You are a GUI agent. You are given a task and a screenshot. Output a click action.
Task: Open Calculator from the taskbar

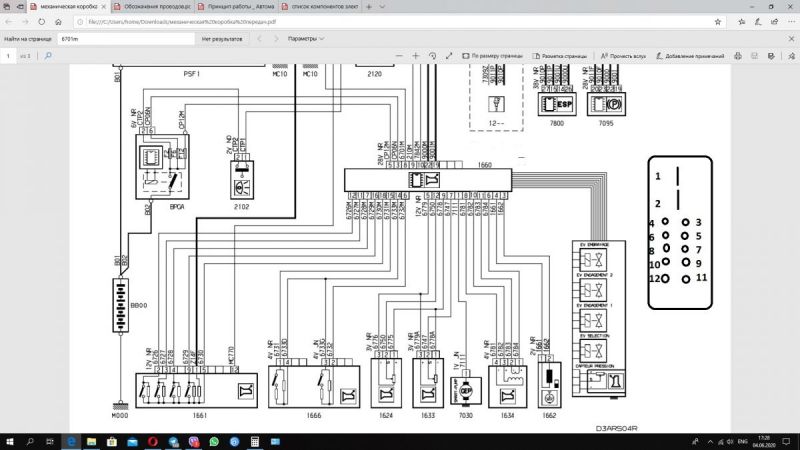255,441
